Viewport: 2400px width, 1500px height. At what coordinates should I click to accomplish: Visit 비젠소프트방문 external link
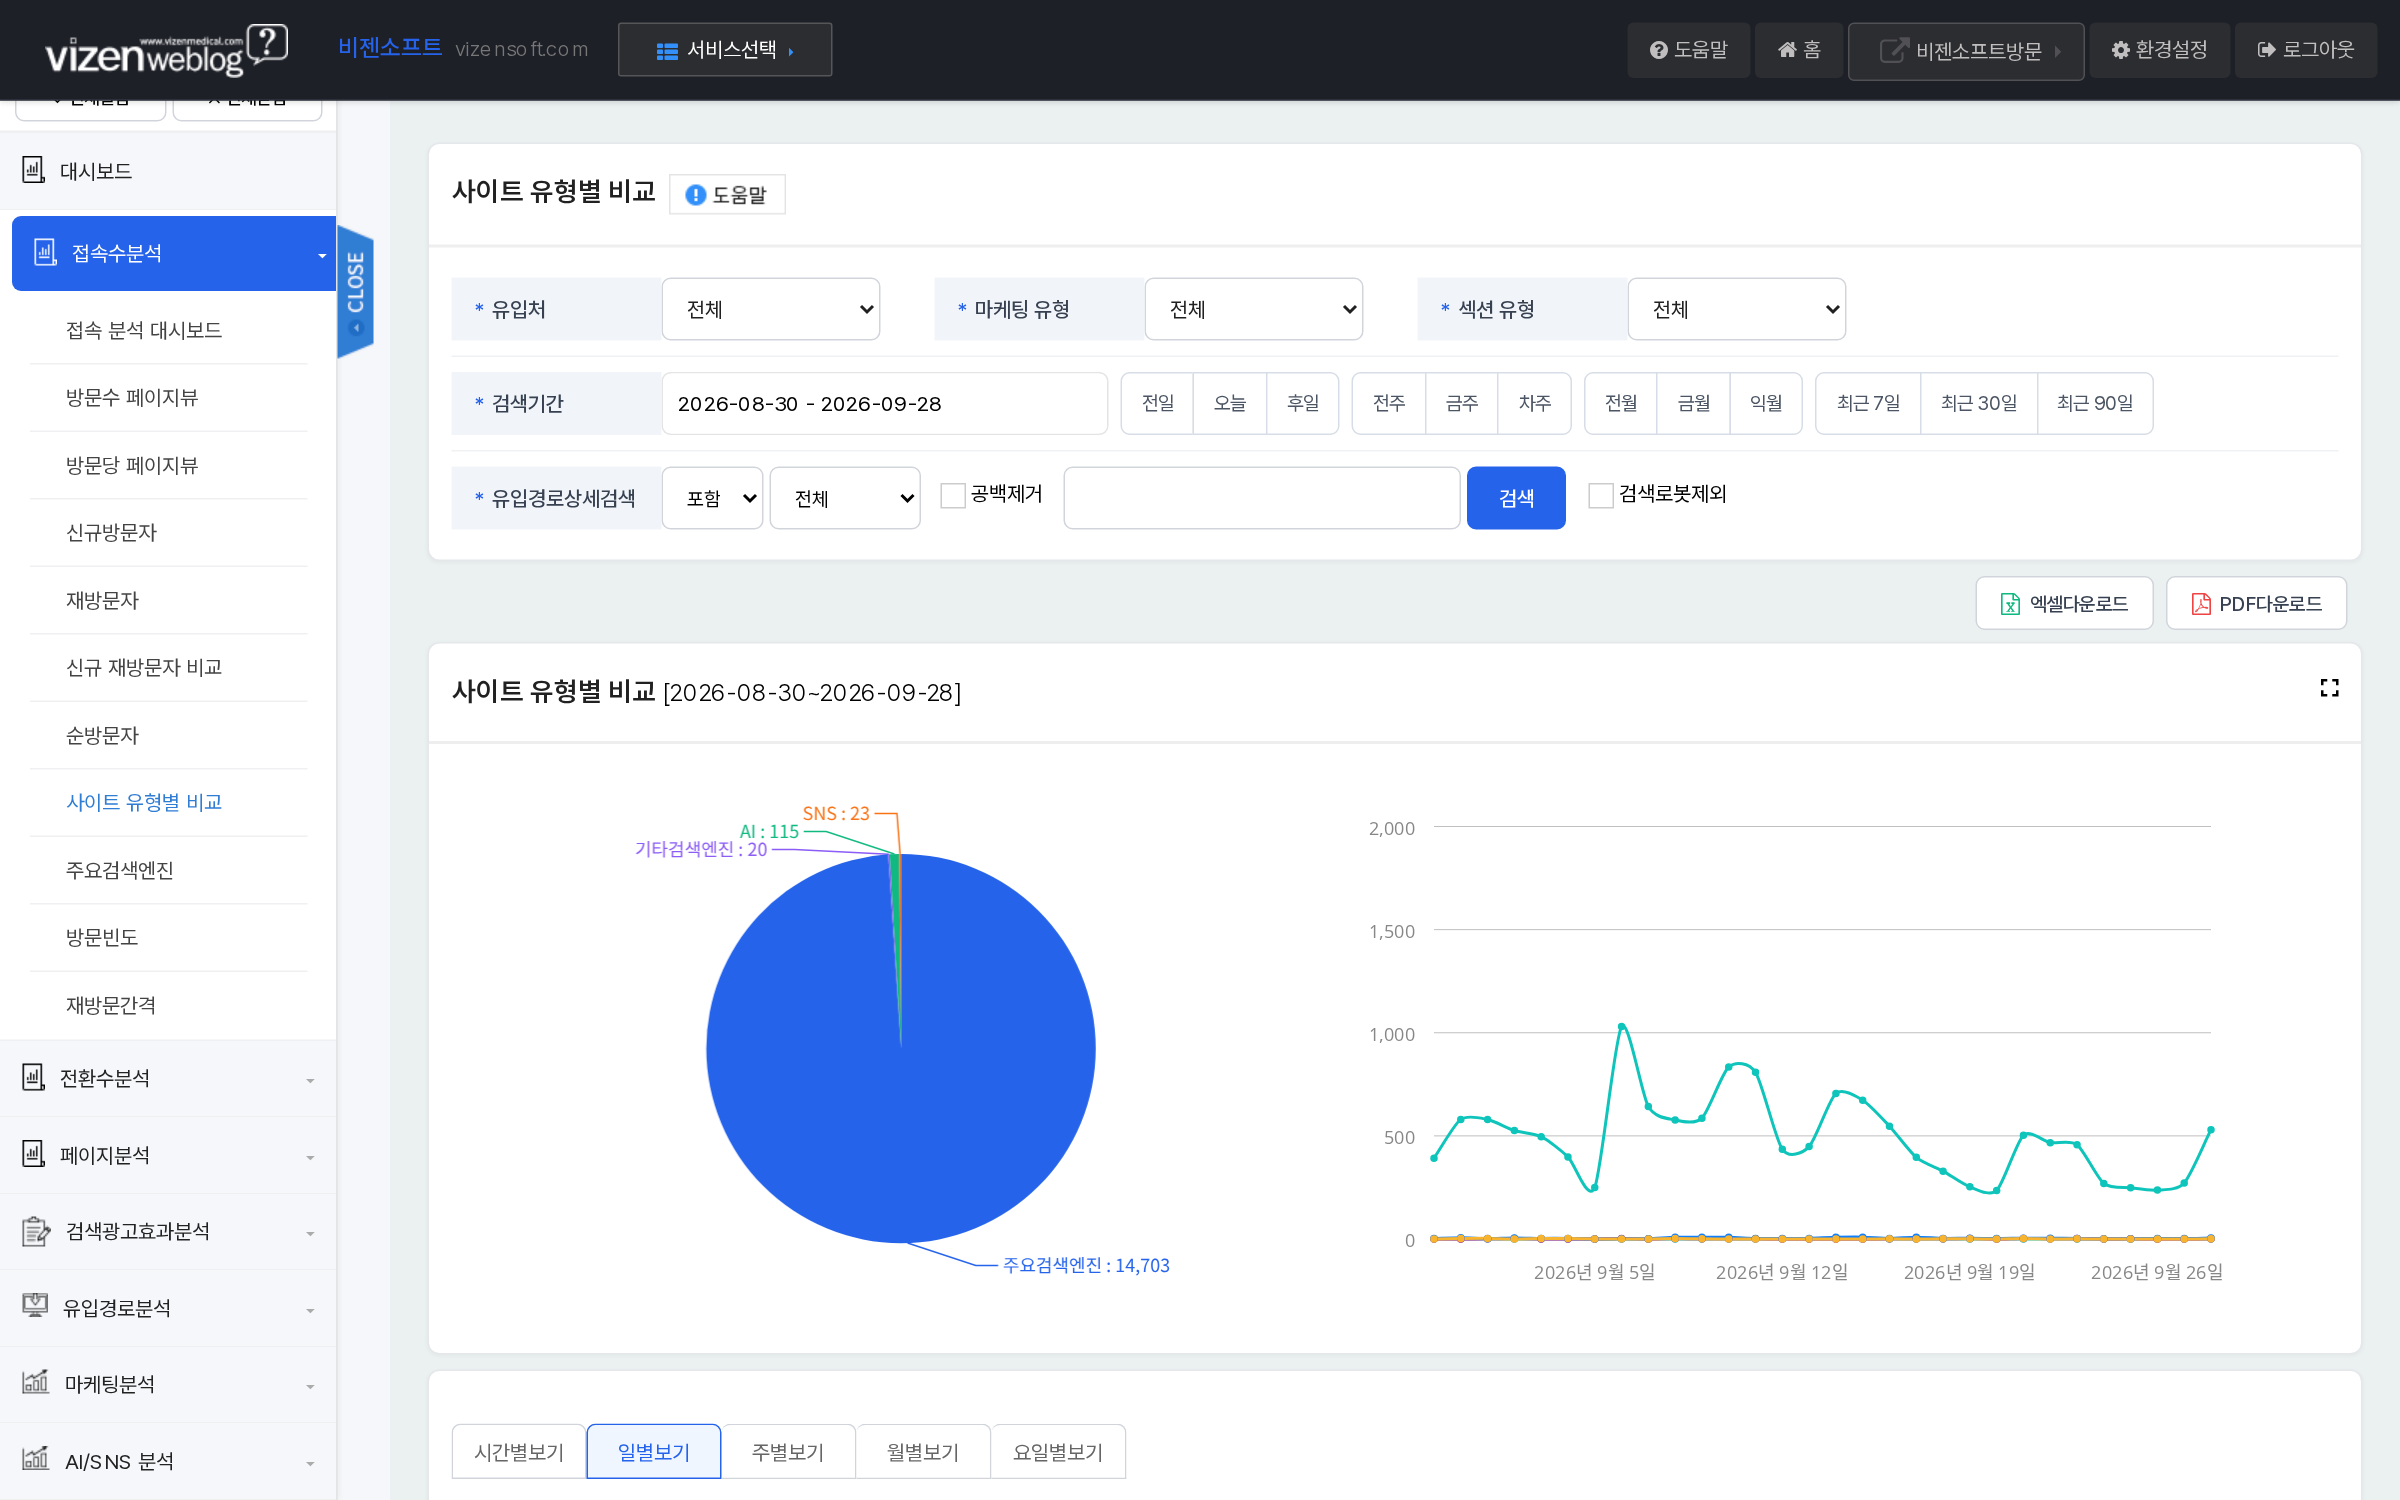1966,51
